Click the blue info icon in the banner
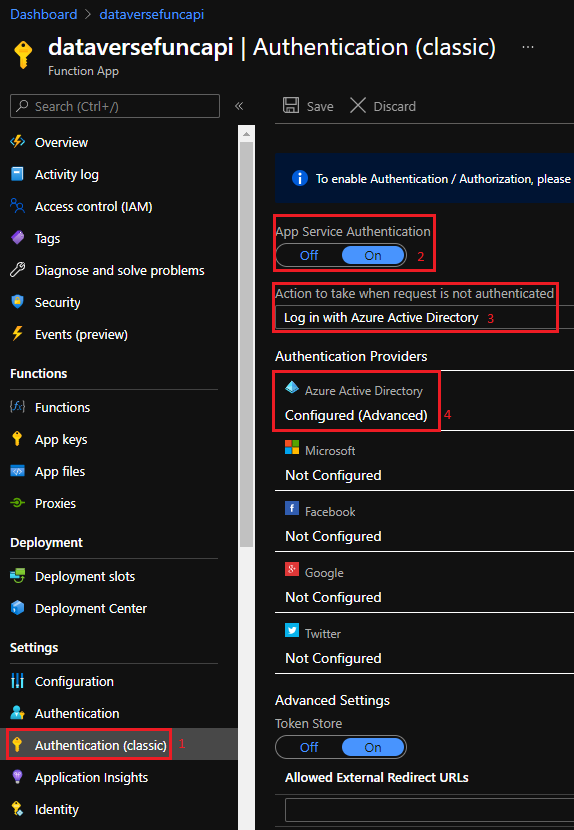 (x=300, y=178)
